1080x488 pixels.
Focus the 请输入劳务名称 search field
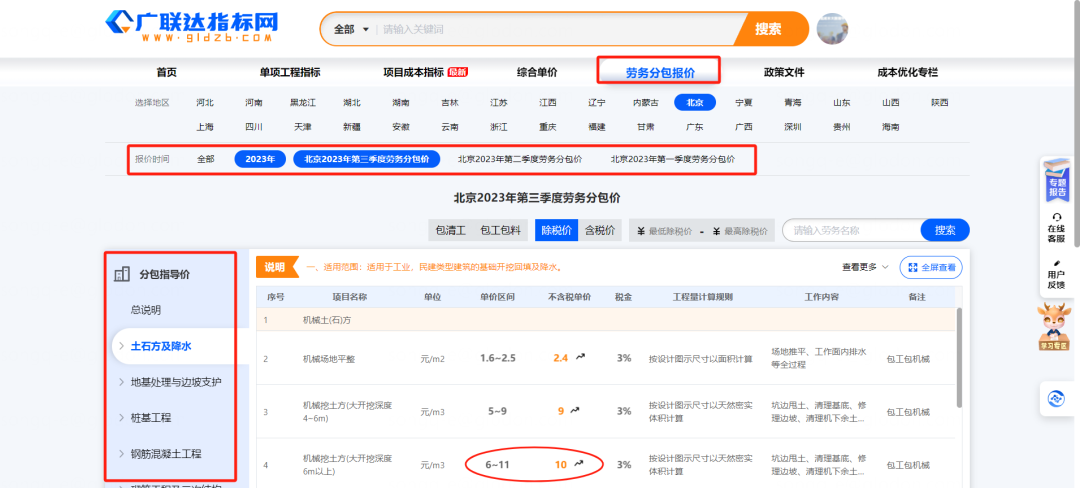coord(851,230)
